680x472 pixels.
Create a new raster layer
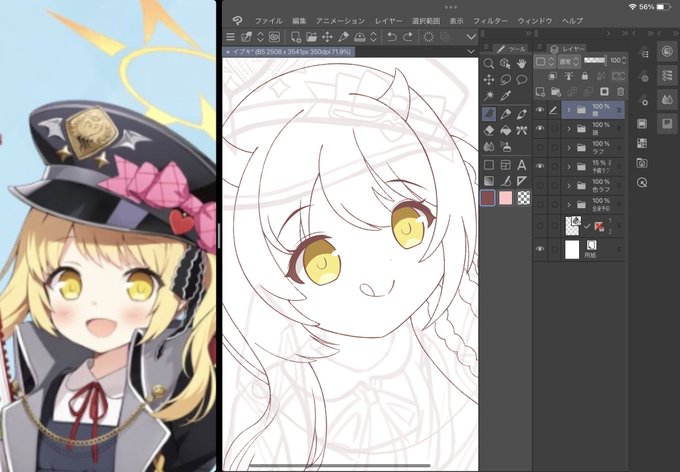540,92
